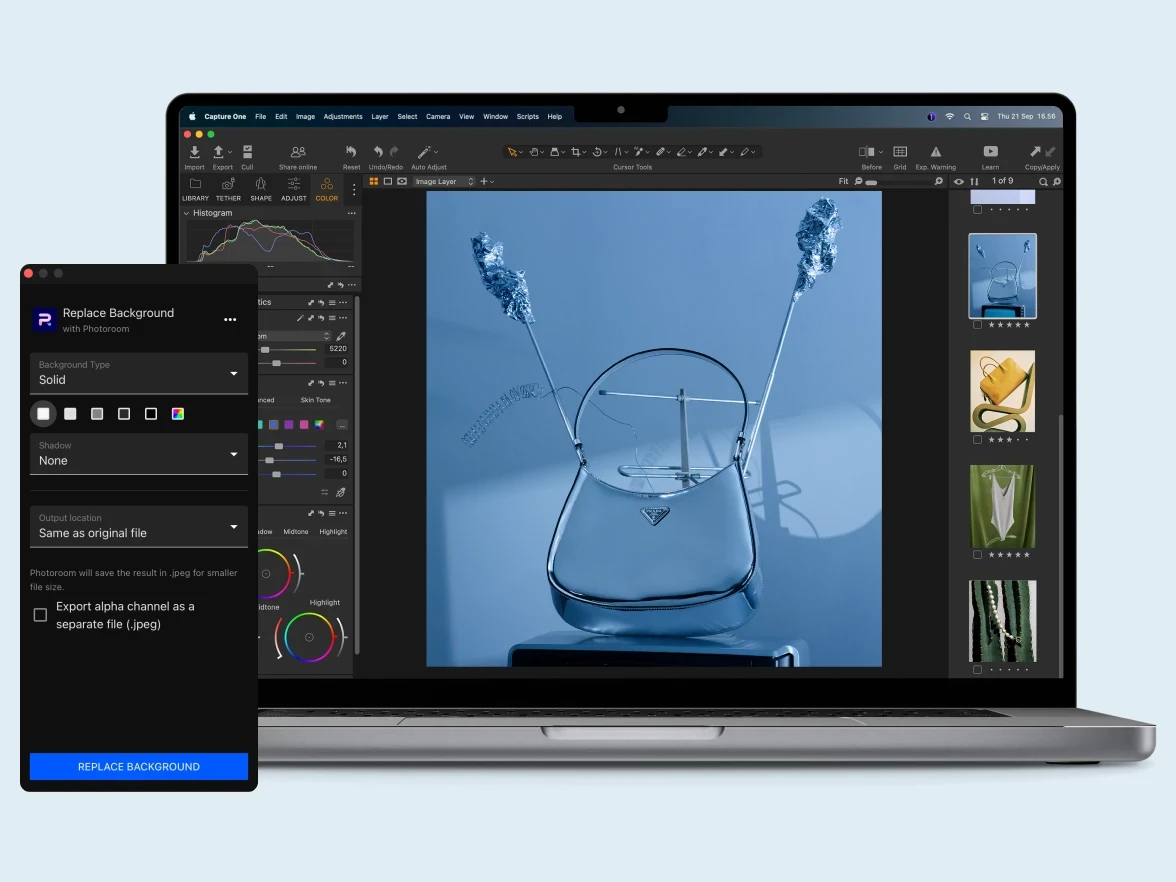Open Photoroom panel three-dot options menu
The height and width of the screenshot is (882, 1176).
(x=230, y=320)
